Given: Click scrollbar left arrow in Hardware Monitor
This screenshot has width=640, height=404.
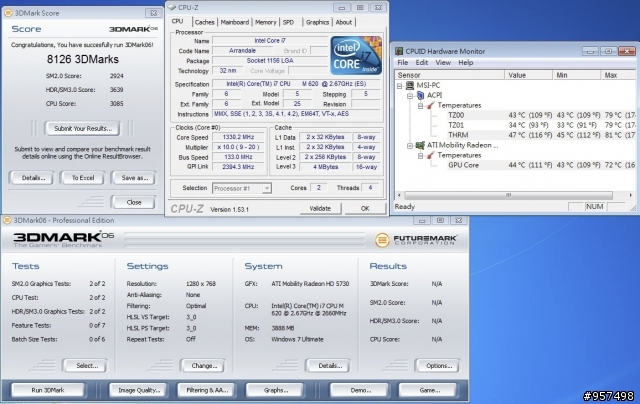Looking at the screenshot, I should 399,195.
